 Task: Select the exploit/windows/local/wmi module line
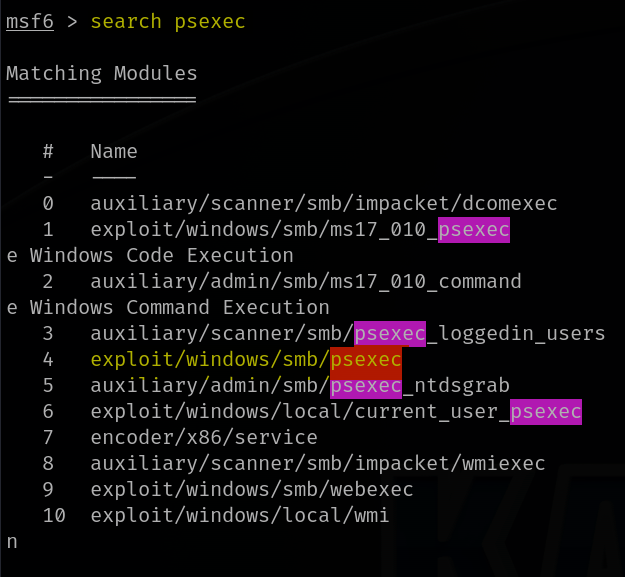[239, 516]
